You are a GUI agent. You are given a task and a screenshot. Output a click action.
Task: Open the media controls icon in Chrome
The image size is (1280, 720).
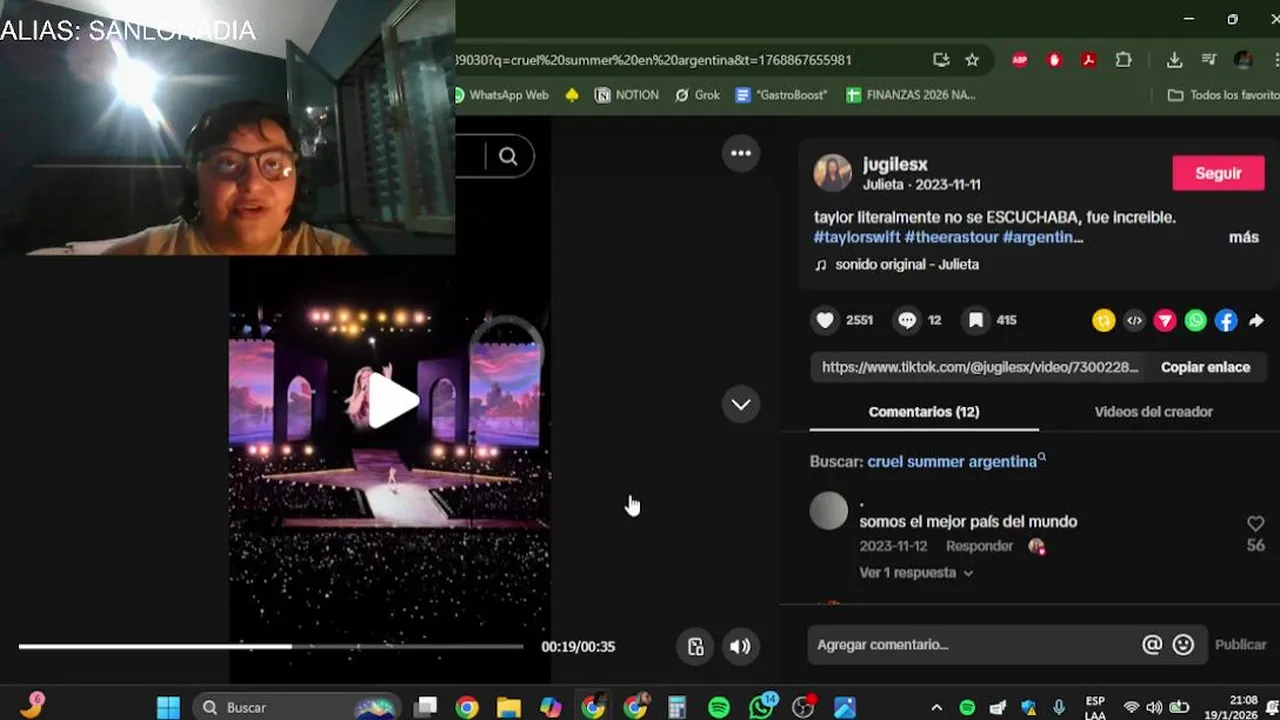1208,60
